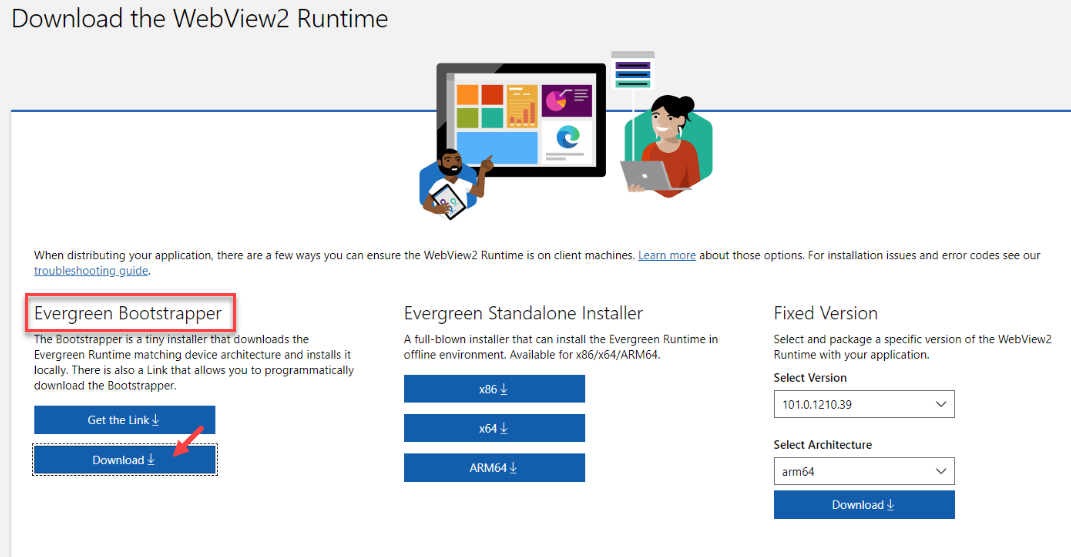The height and width of the screenshot is (557, 1071).
Task: Click the pie chart tile on monitor
Action: [567, 101]
